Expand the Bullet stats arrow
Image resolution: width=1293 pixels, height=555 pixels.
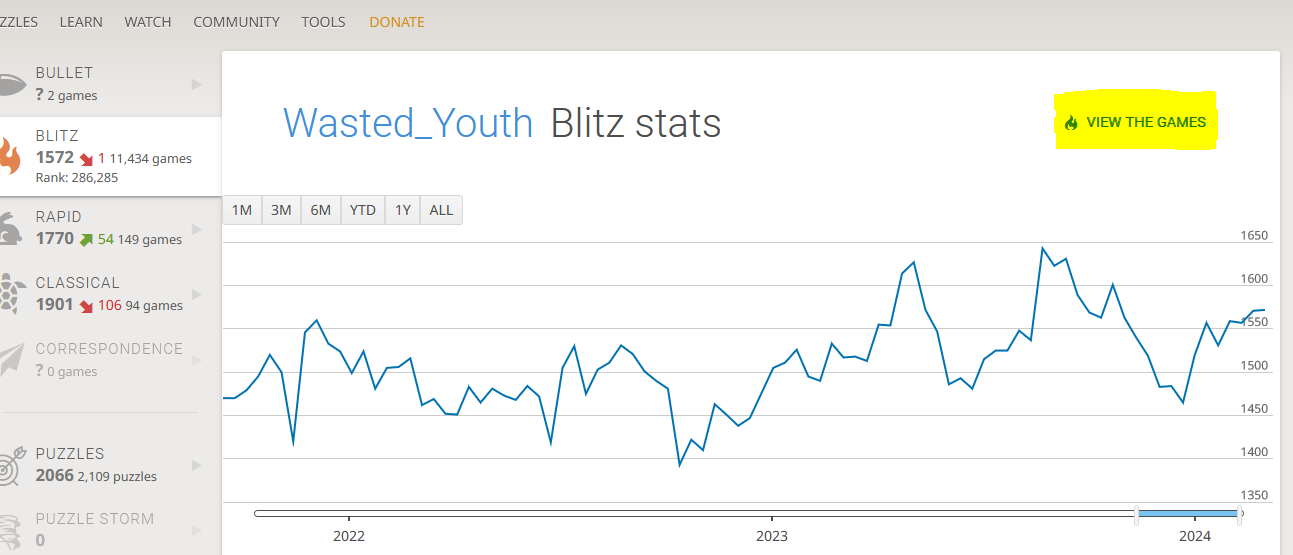[197, 84]
